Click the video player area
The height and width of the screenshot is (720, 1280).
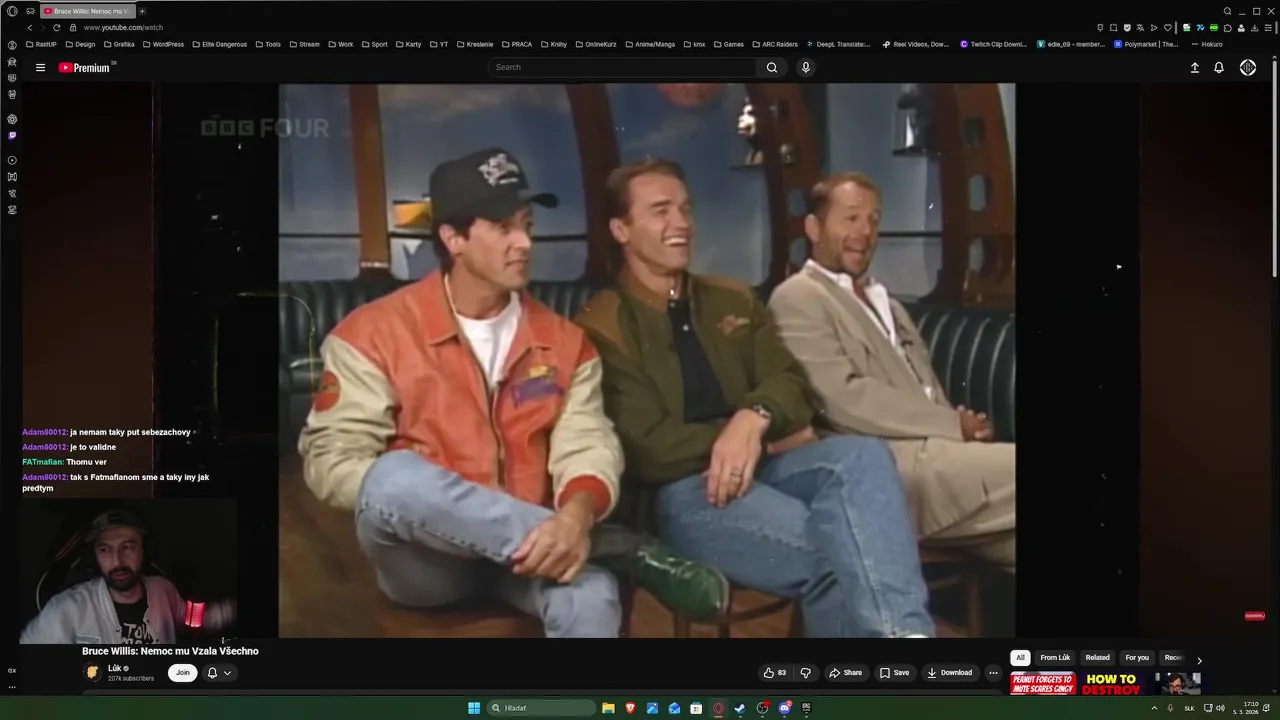point(646,360)
